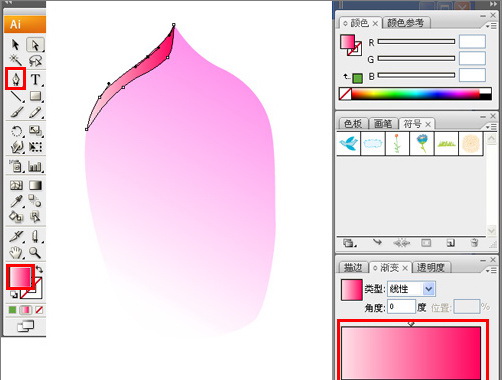This screenshot has height=380, width=502.
Task: Click Delete Symbol trash icon
Action: pyautogui.click(x=474, y=243)
